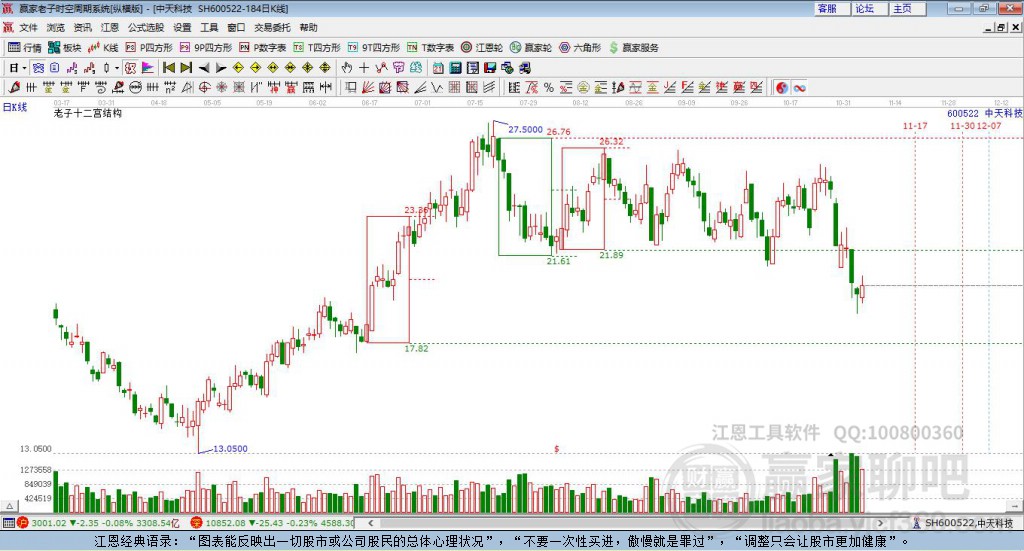This screenshot has height=551, width=1024.
Task: Open the P四方形 tool
Action: point(149,48)
